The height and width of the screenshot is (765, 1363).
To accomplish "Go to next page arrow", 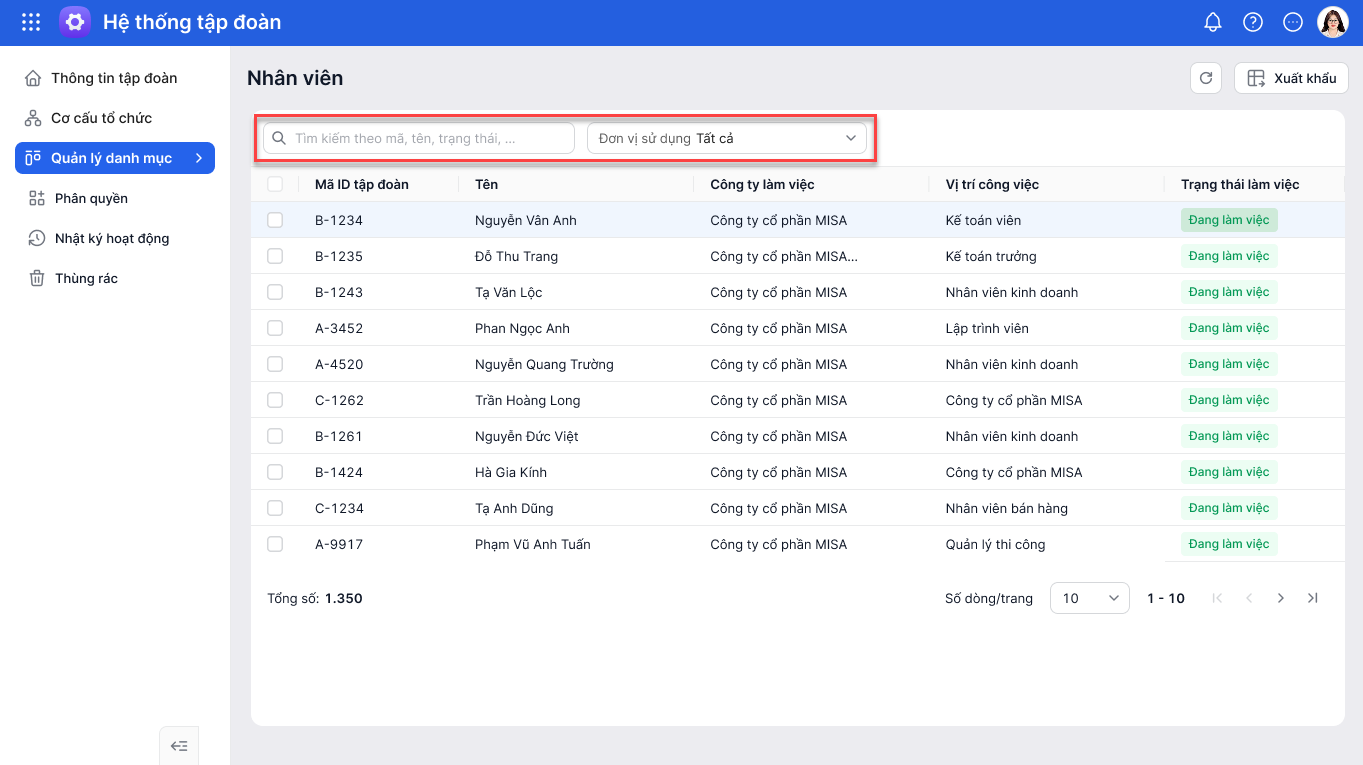I will click(x=1281, y=598).
